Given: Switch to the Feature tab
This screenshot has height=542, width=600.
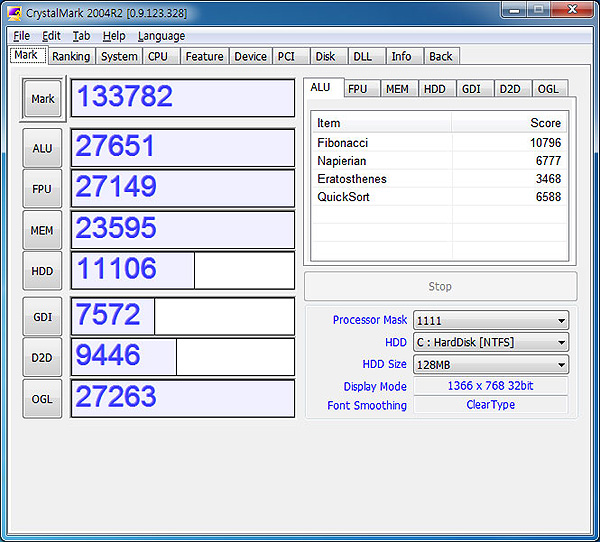Looking at the screenshot, I should pyautogui.click(x=205, y=56).
